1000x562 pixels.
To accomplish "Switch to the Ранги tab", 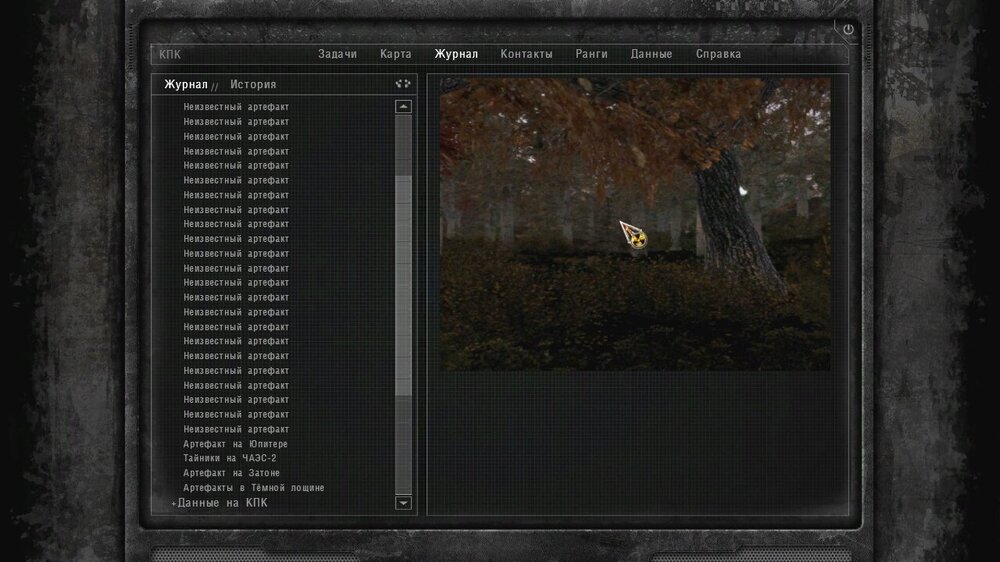I will tap(591, 54).
